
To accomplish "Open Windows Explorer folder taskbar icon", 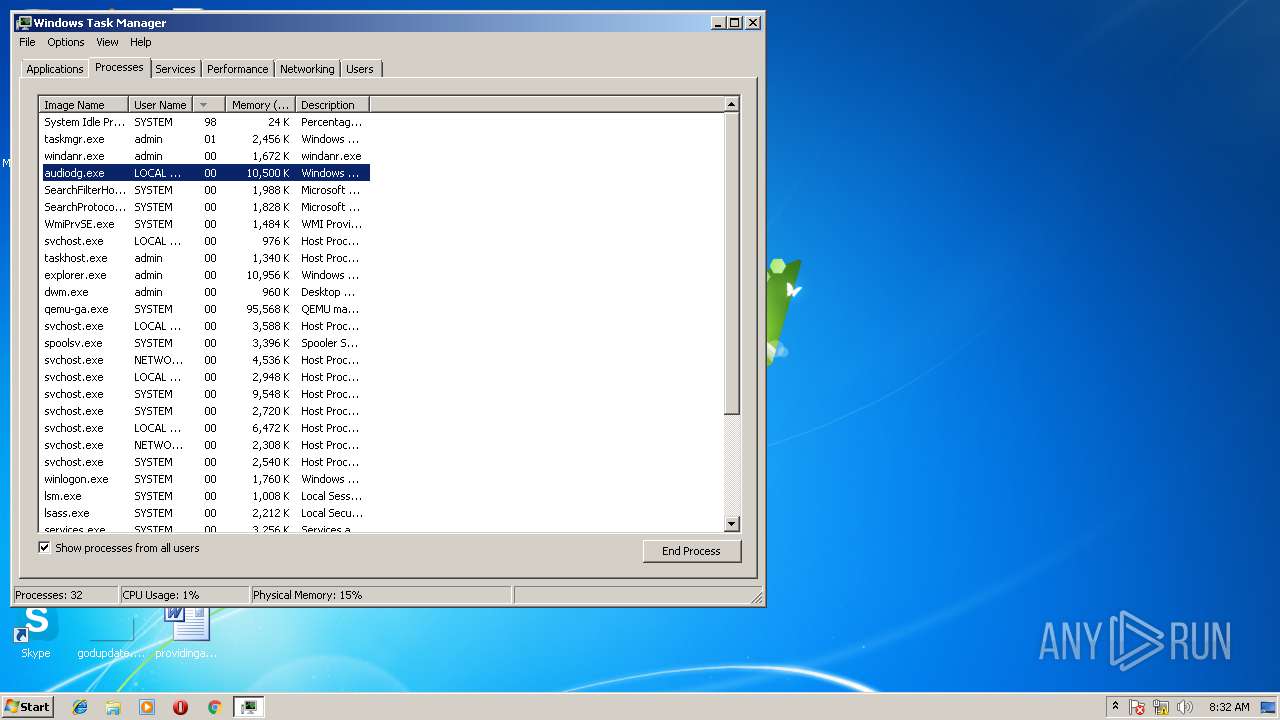I will coord(113,707).
